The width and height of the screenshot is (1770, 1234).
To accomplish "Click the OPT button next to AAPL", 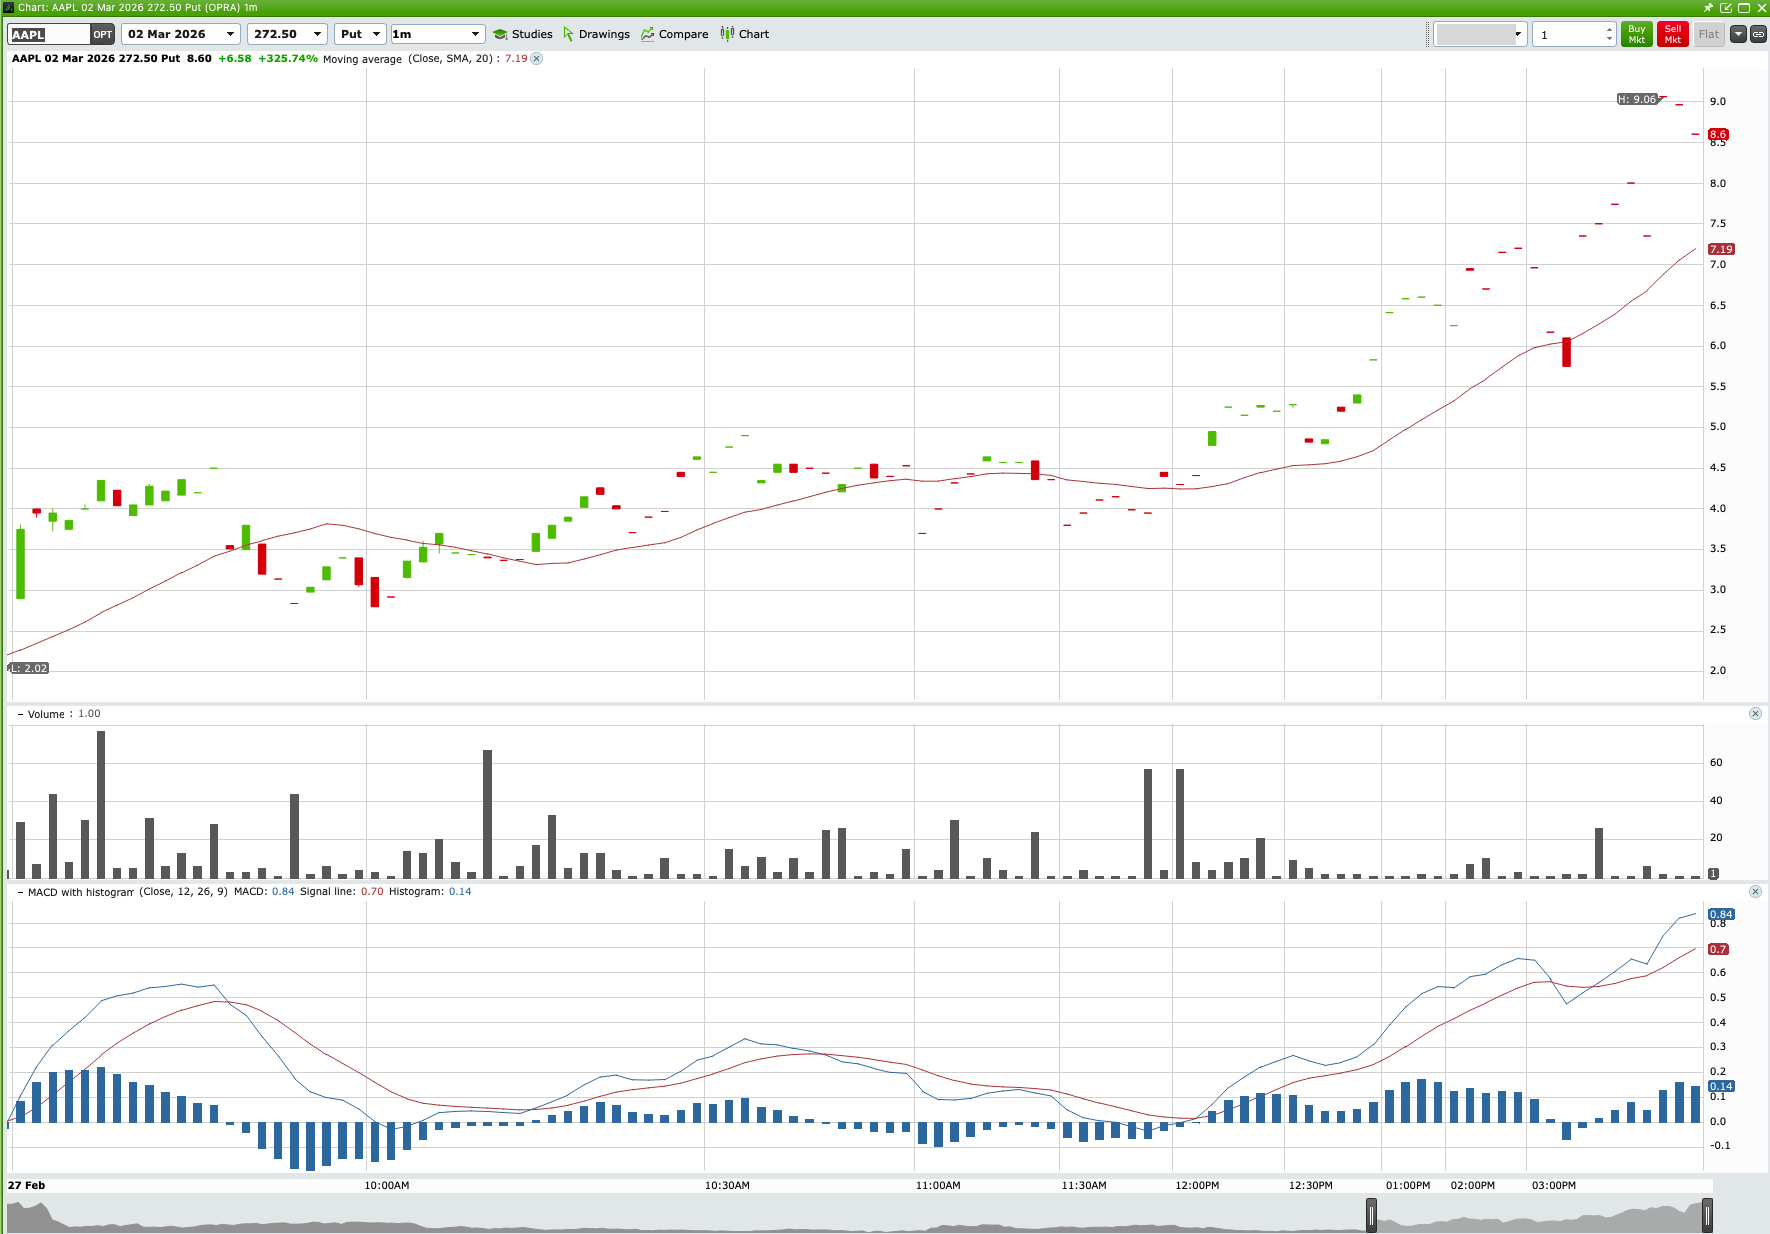I will pyautogui.click(x=103, y=33).
